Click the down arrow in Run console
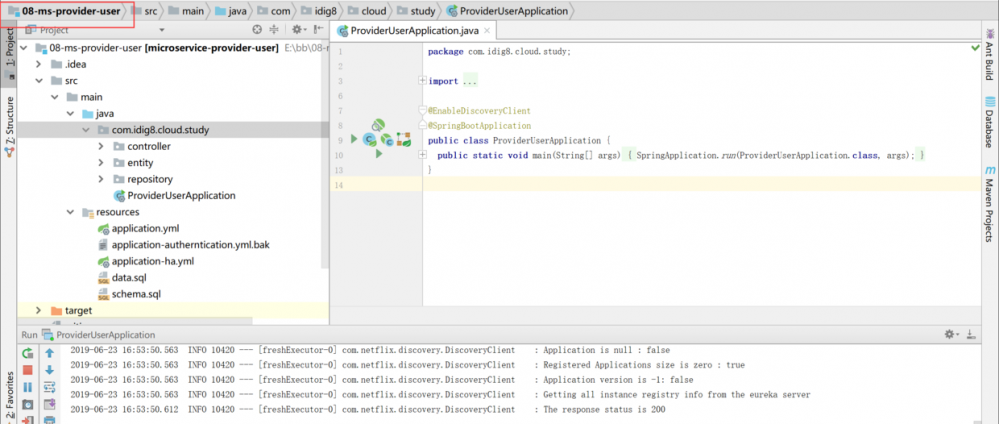999x424 pixels. [49, 370]
